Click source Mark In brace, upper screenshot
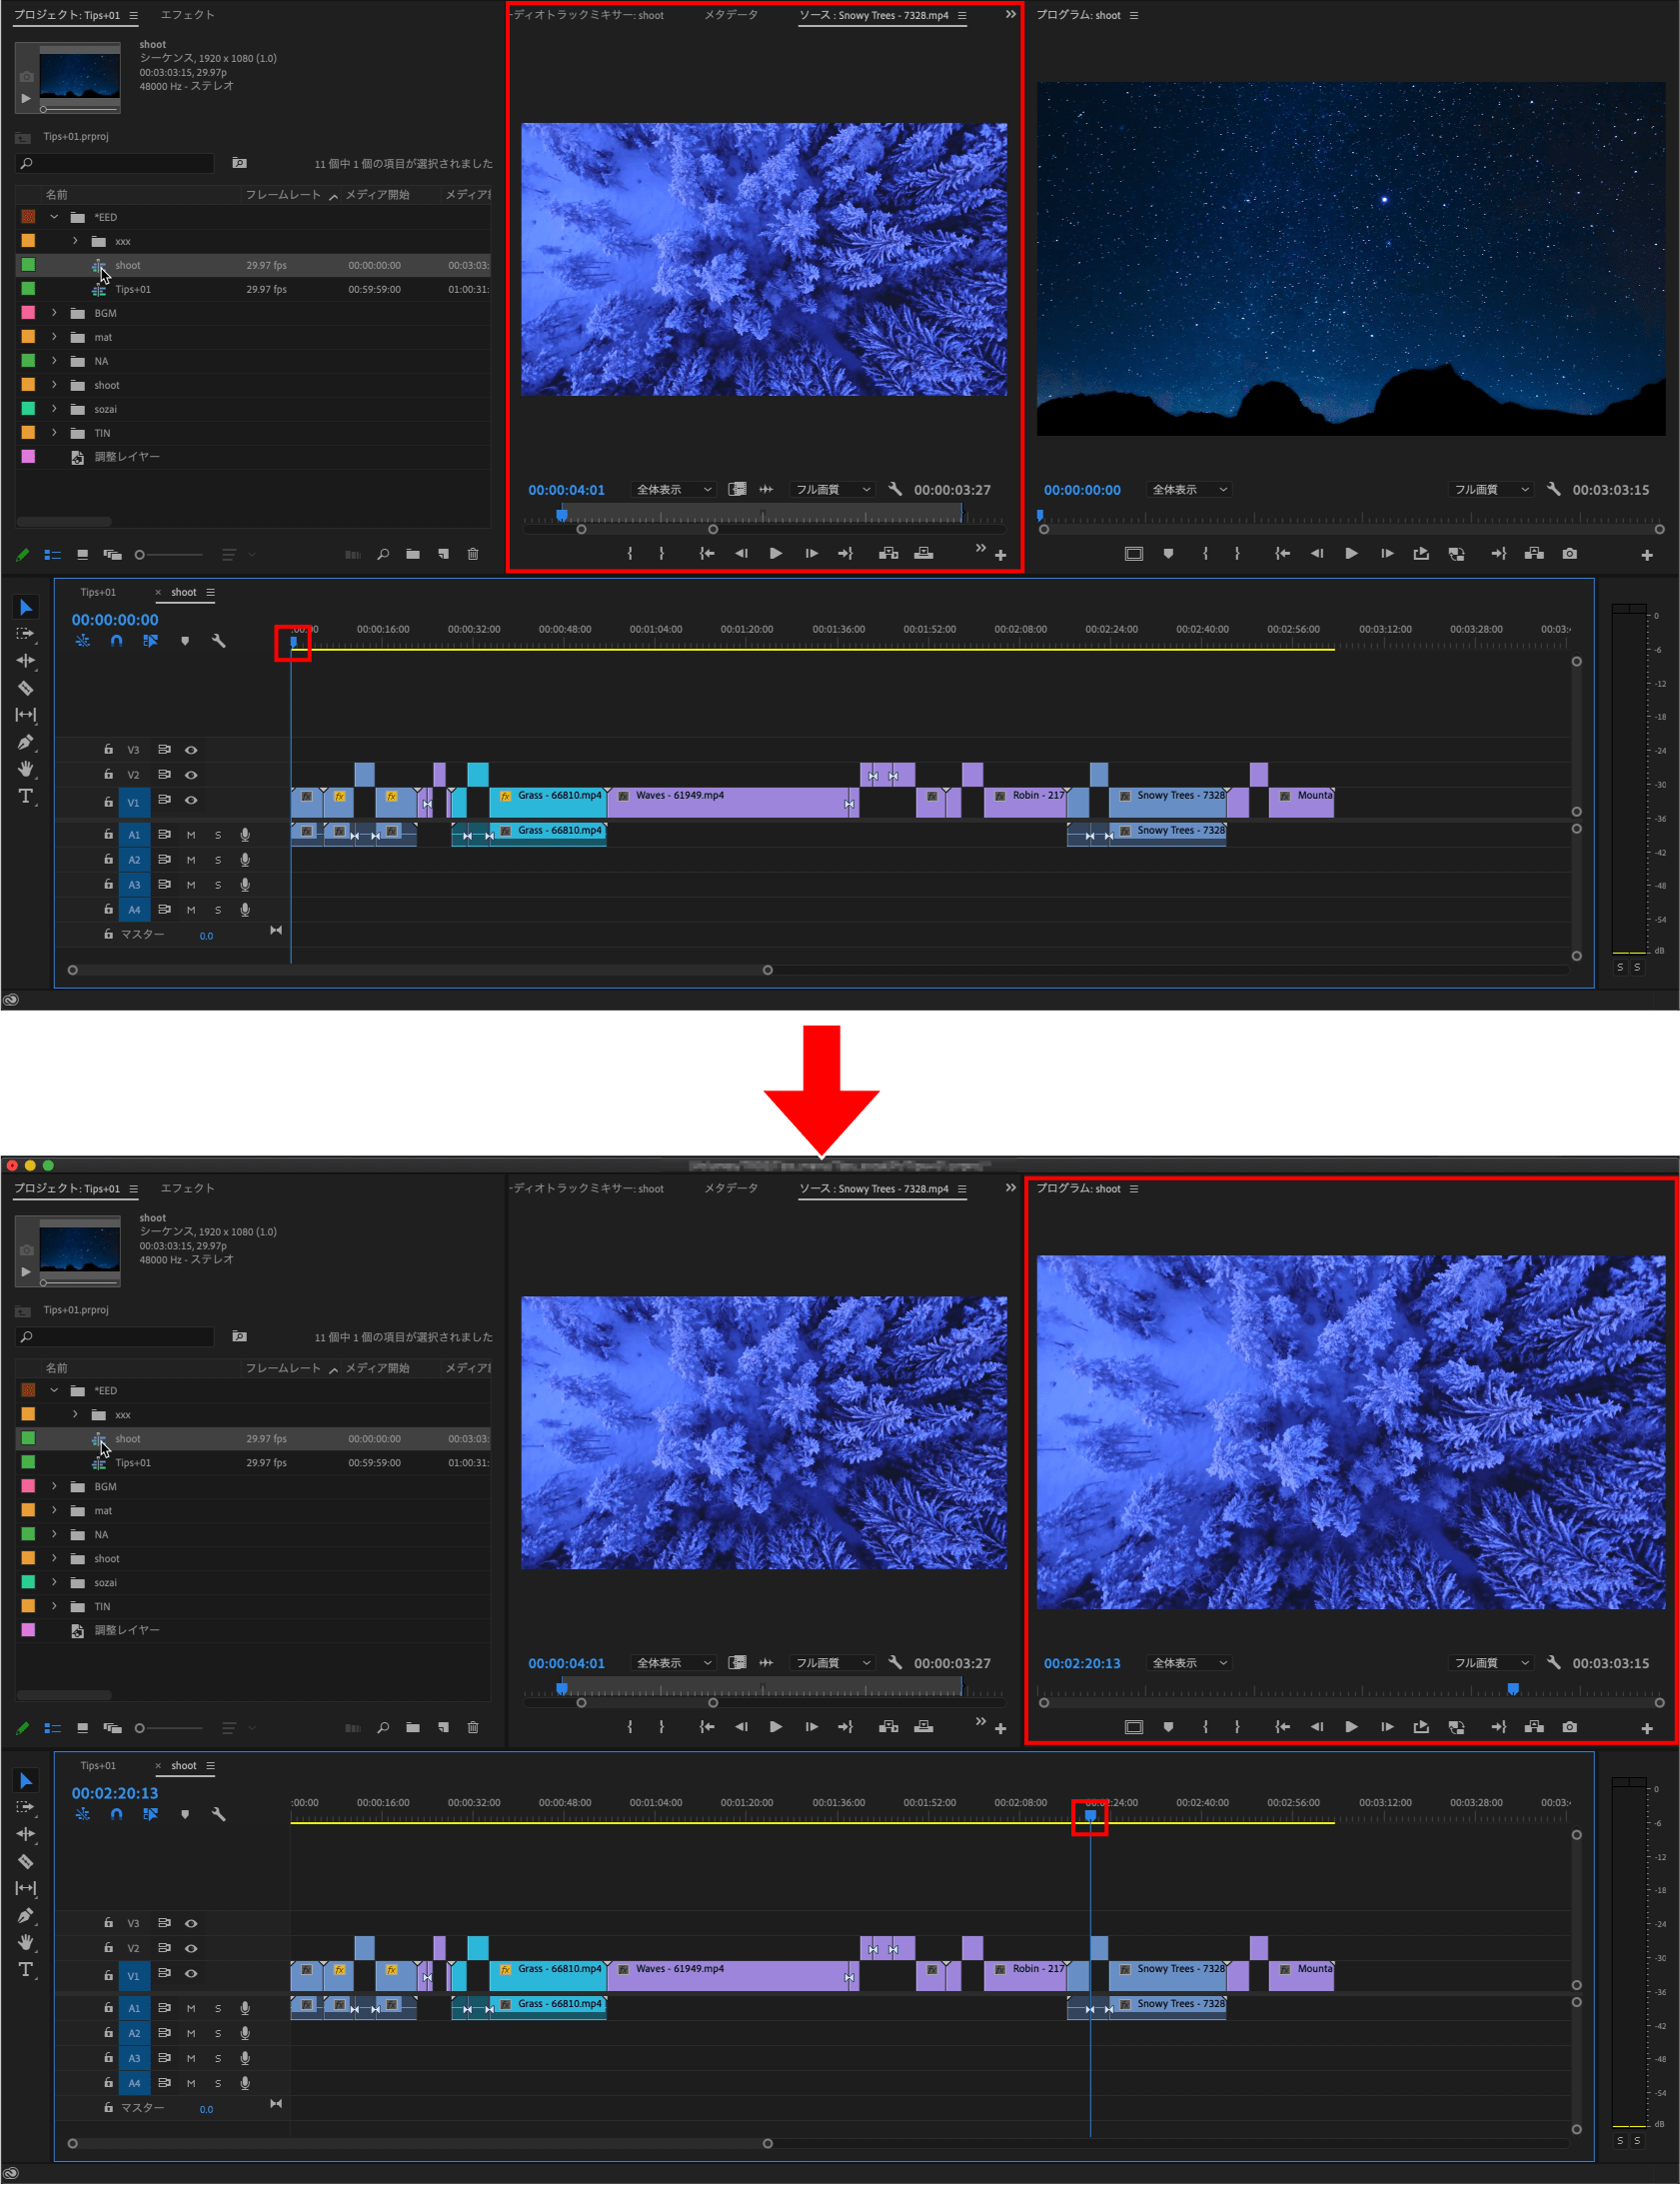 630,553
